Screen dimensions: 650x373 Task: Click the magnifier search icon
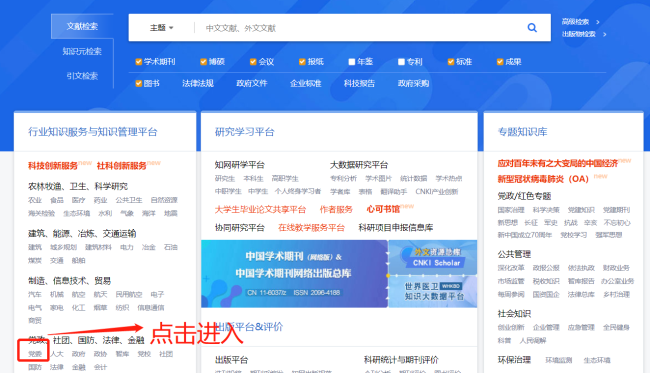[532, 28]
